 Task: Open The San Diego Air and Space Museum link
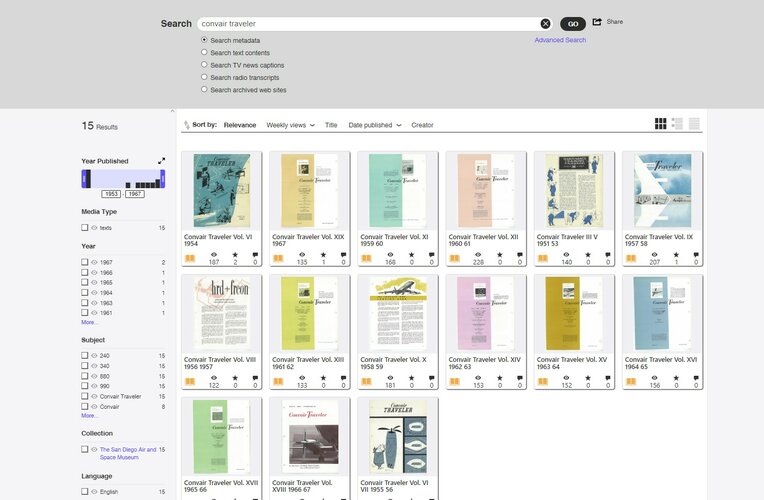(128, 453)
